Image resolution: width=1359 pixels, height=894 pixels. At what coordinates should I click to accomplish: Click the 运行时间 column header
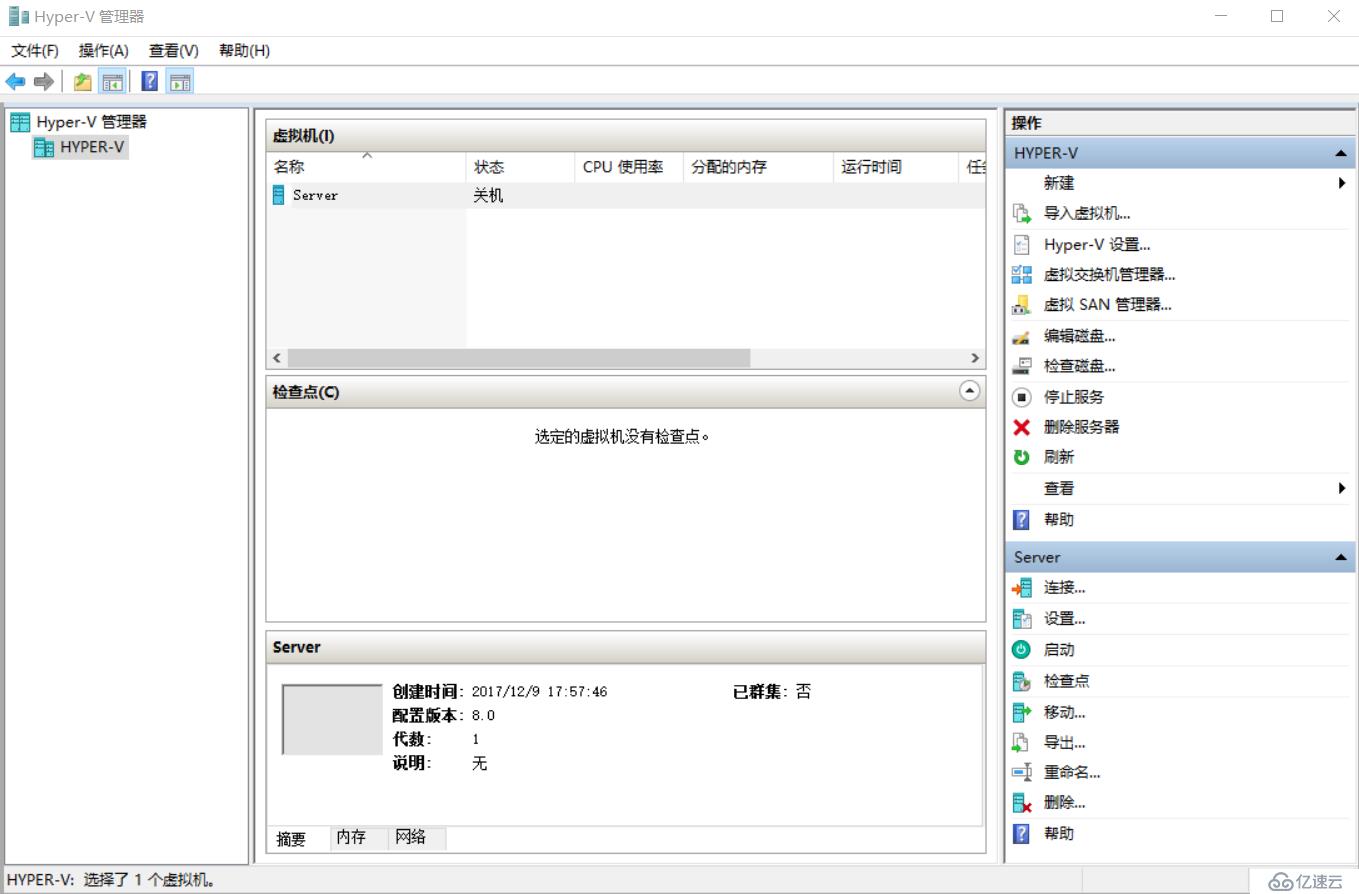[x=895, y=167]
